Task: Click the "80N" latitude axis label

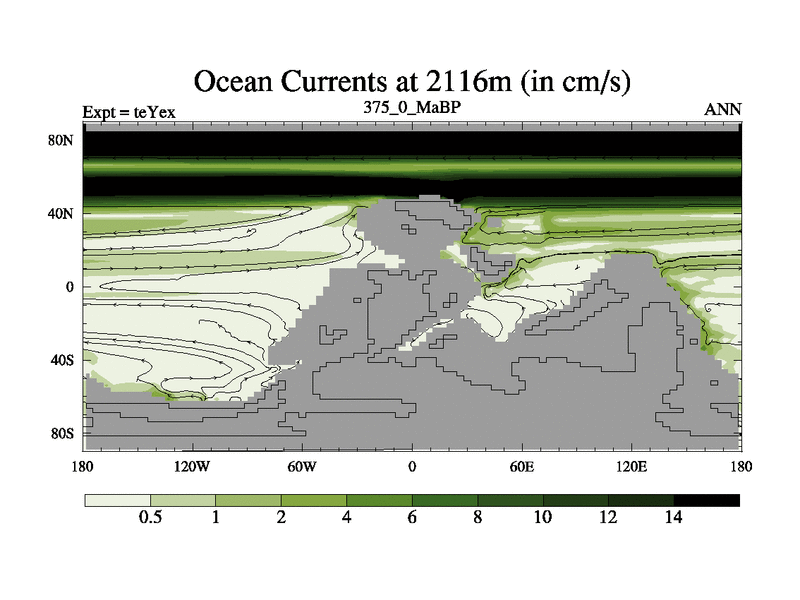Action: click(62, 141)
